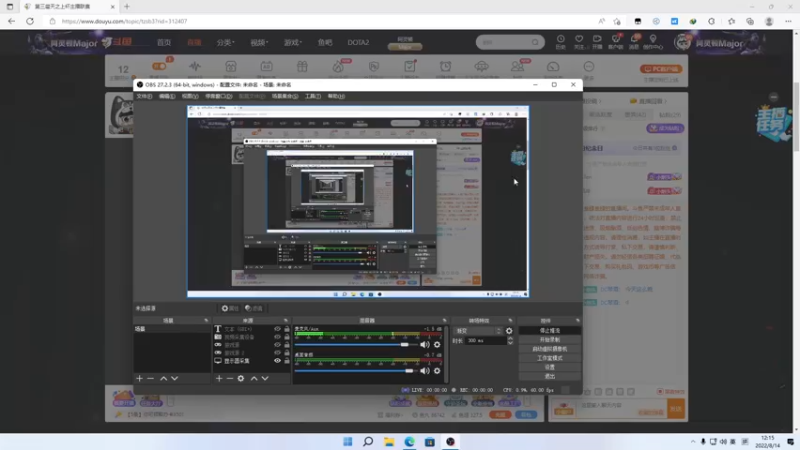The width and height of the screenshot is (800, 450).
Task: Expand the Douyu 视频 dropdown in the nav bar
Action: [x=259, y=42]
